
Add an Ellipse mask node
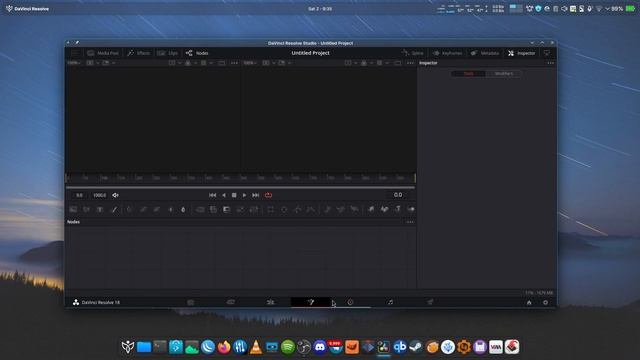(284, 209)
